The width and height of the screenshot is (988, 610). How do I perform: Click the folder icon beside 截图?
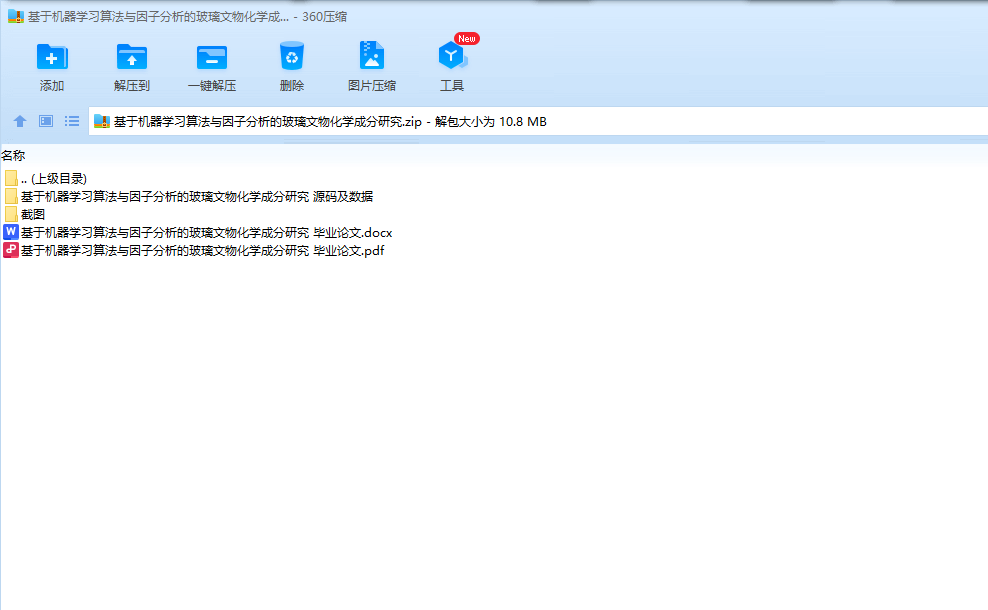pos(11,214)
